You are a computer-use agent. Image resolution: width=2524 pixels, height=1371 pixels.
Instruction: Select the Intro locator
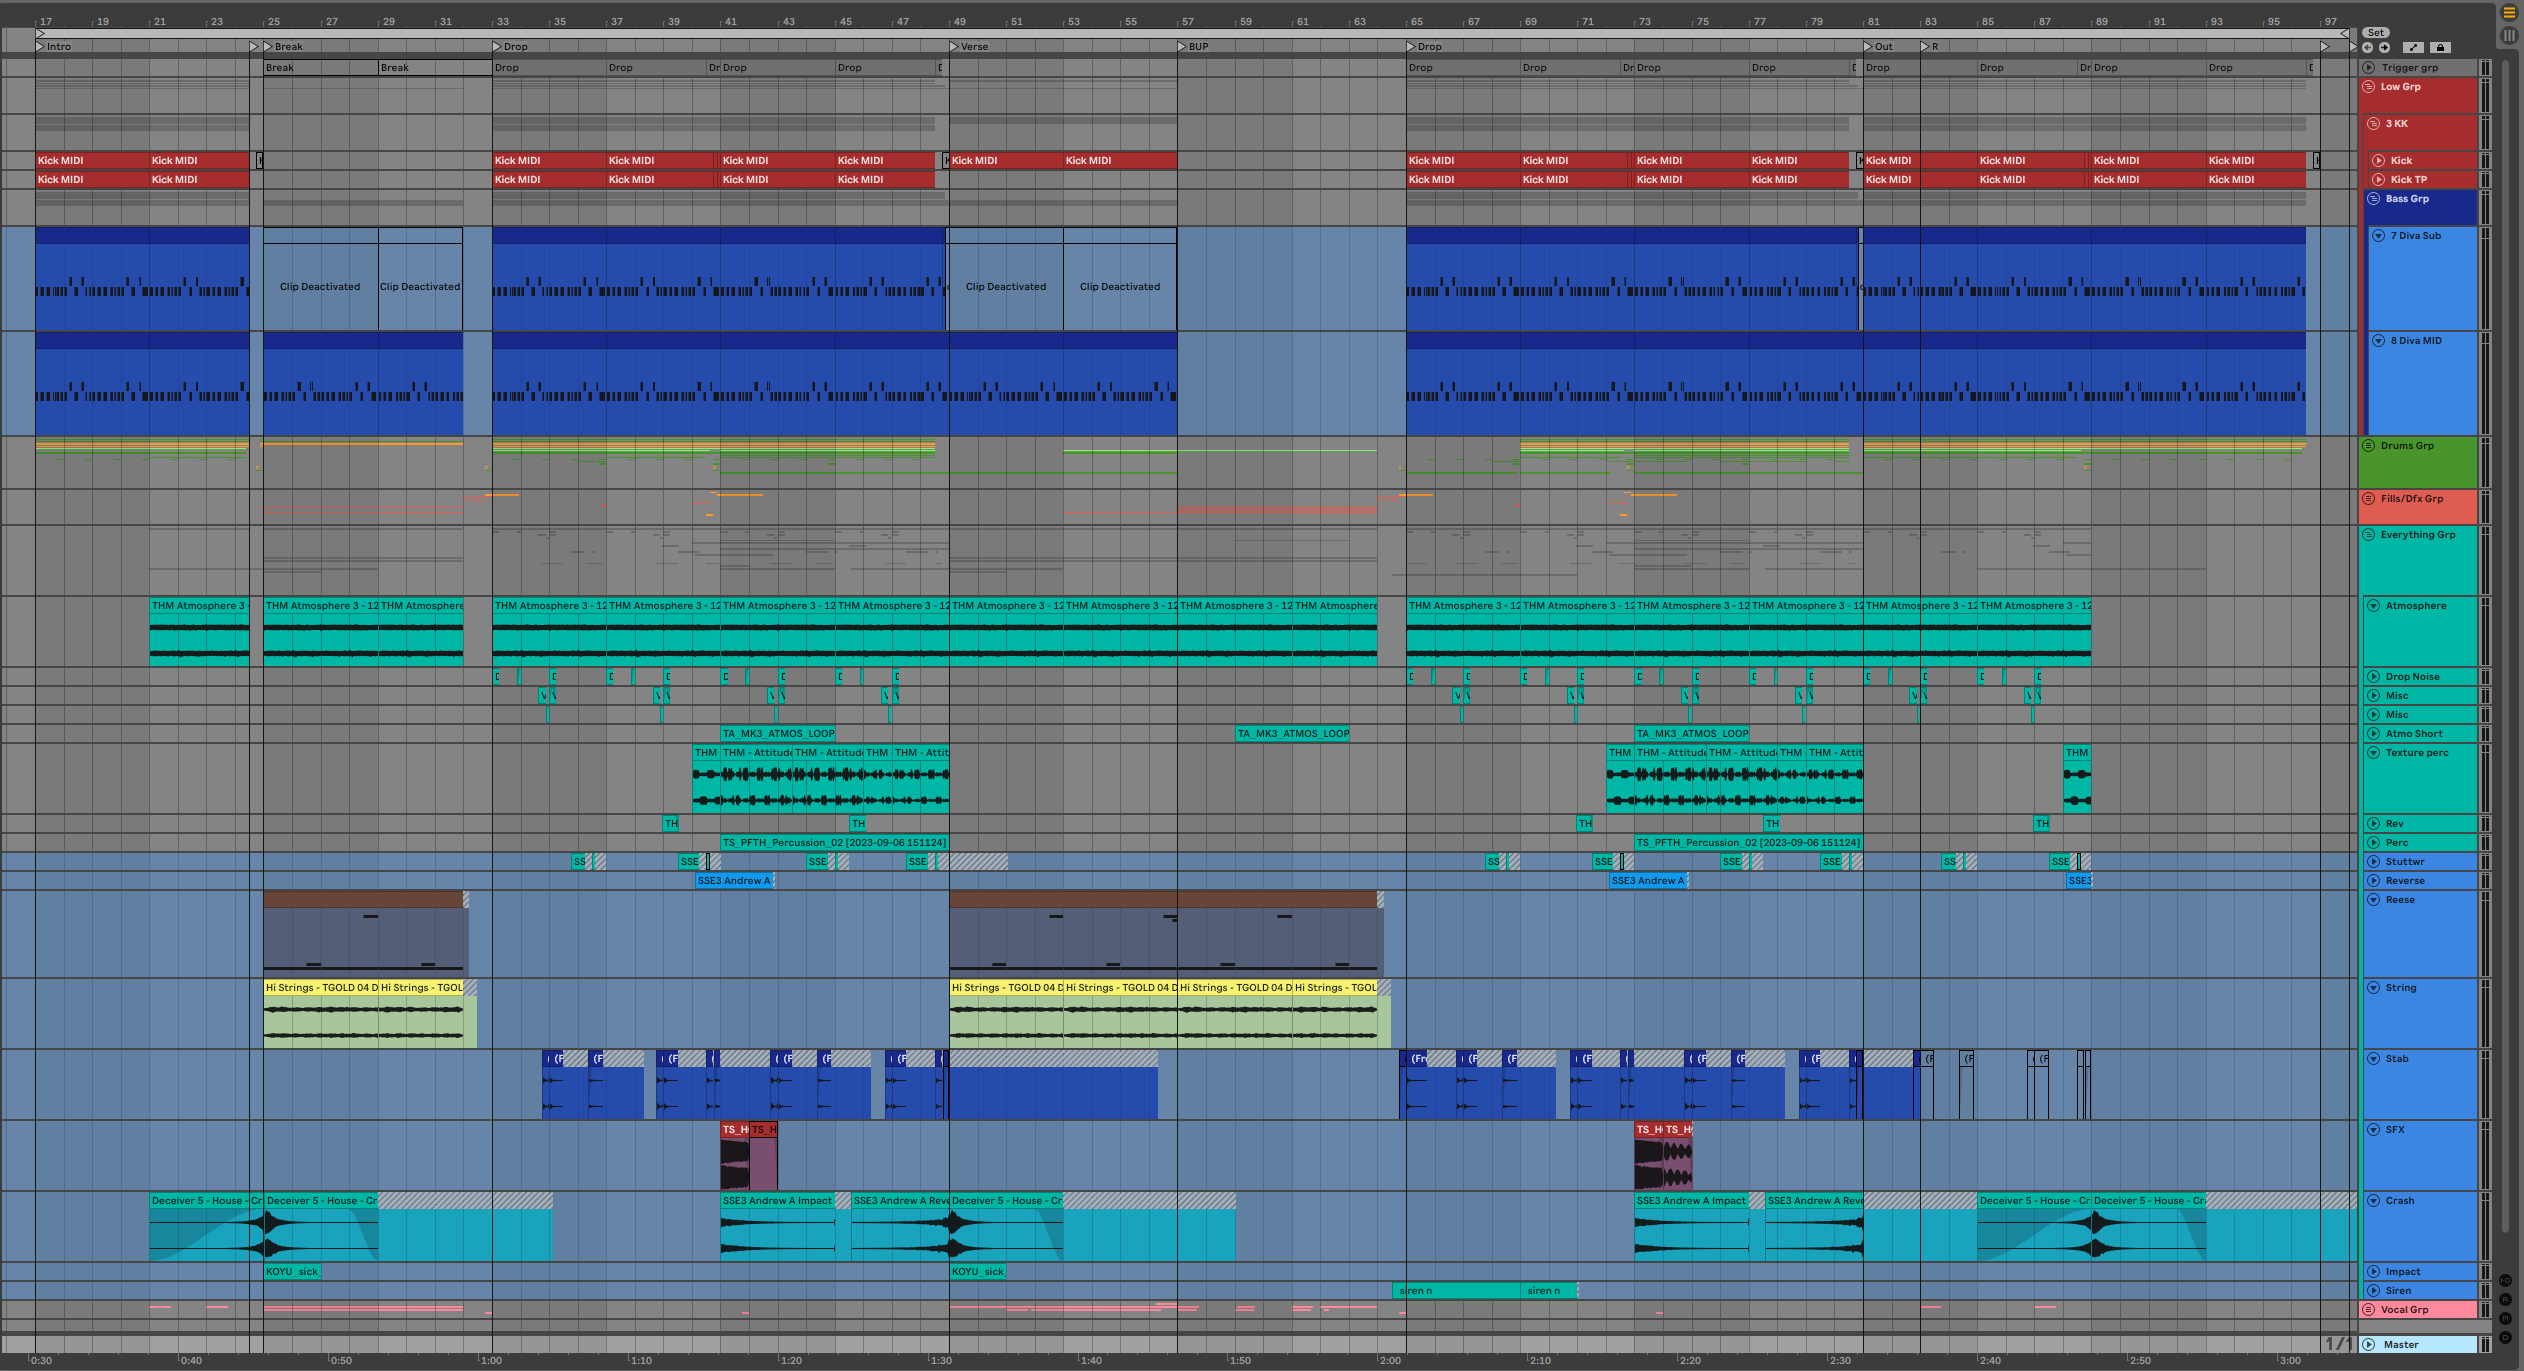click(x=54, y=47)
